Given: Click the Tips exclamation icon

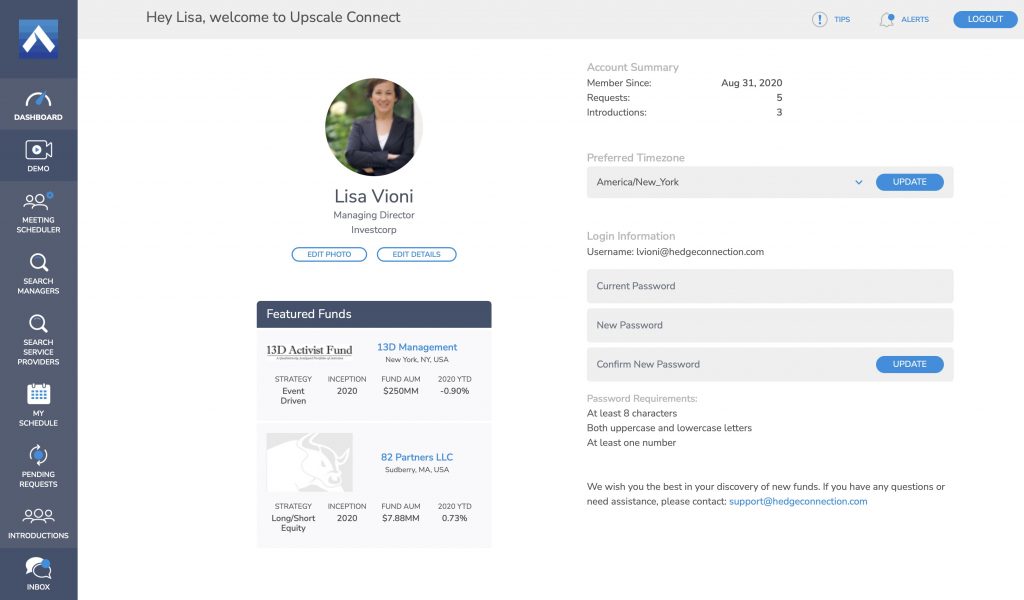Looking at the screenshot, I should click(x=820, y=19).
